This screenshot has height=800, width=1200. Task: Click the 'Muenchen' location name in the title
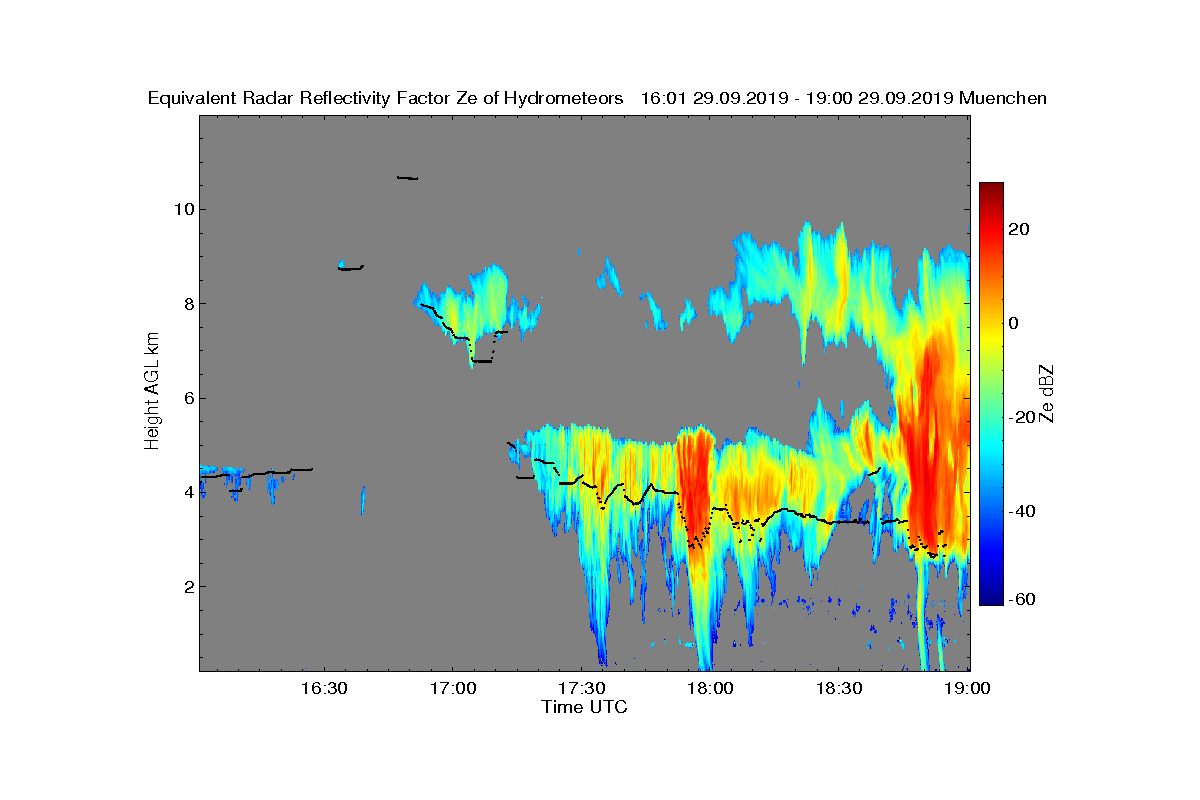(1003, 98)
